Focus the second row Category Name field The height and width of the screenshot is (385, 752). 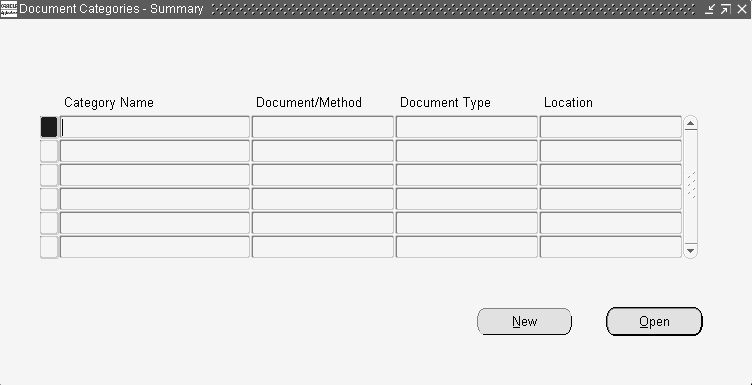tap(154, 151)
